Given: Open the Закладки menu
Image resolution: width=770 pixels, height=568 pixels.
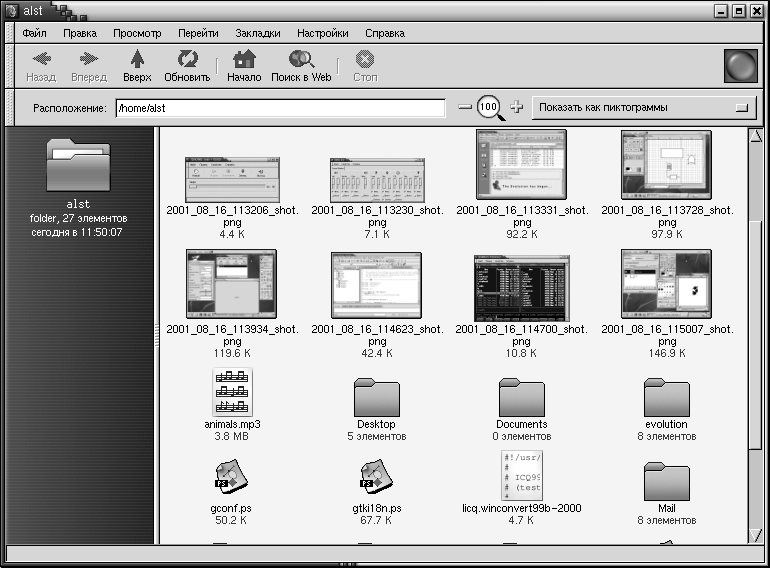Looking at the screenshot, I should coord(257,33).
